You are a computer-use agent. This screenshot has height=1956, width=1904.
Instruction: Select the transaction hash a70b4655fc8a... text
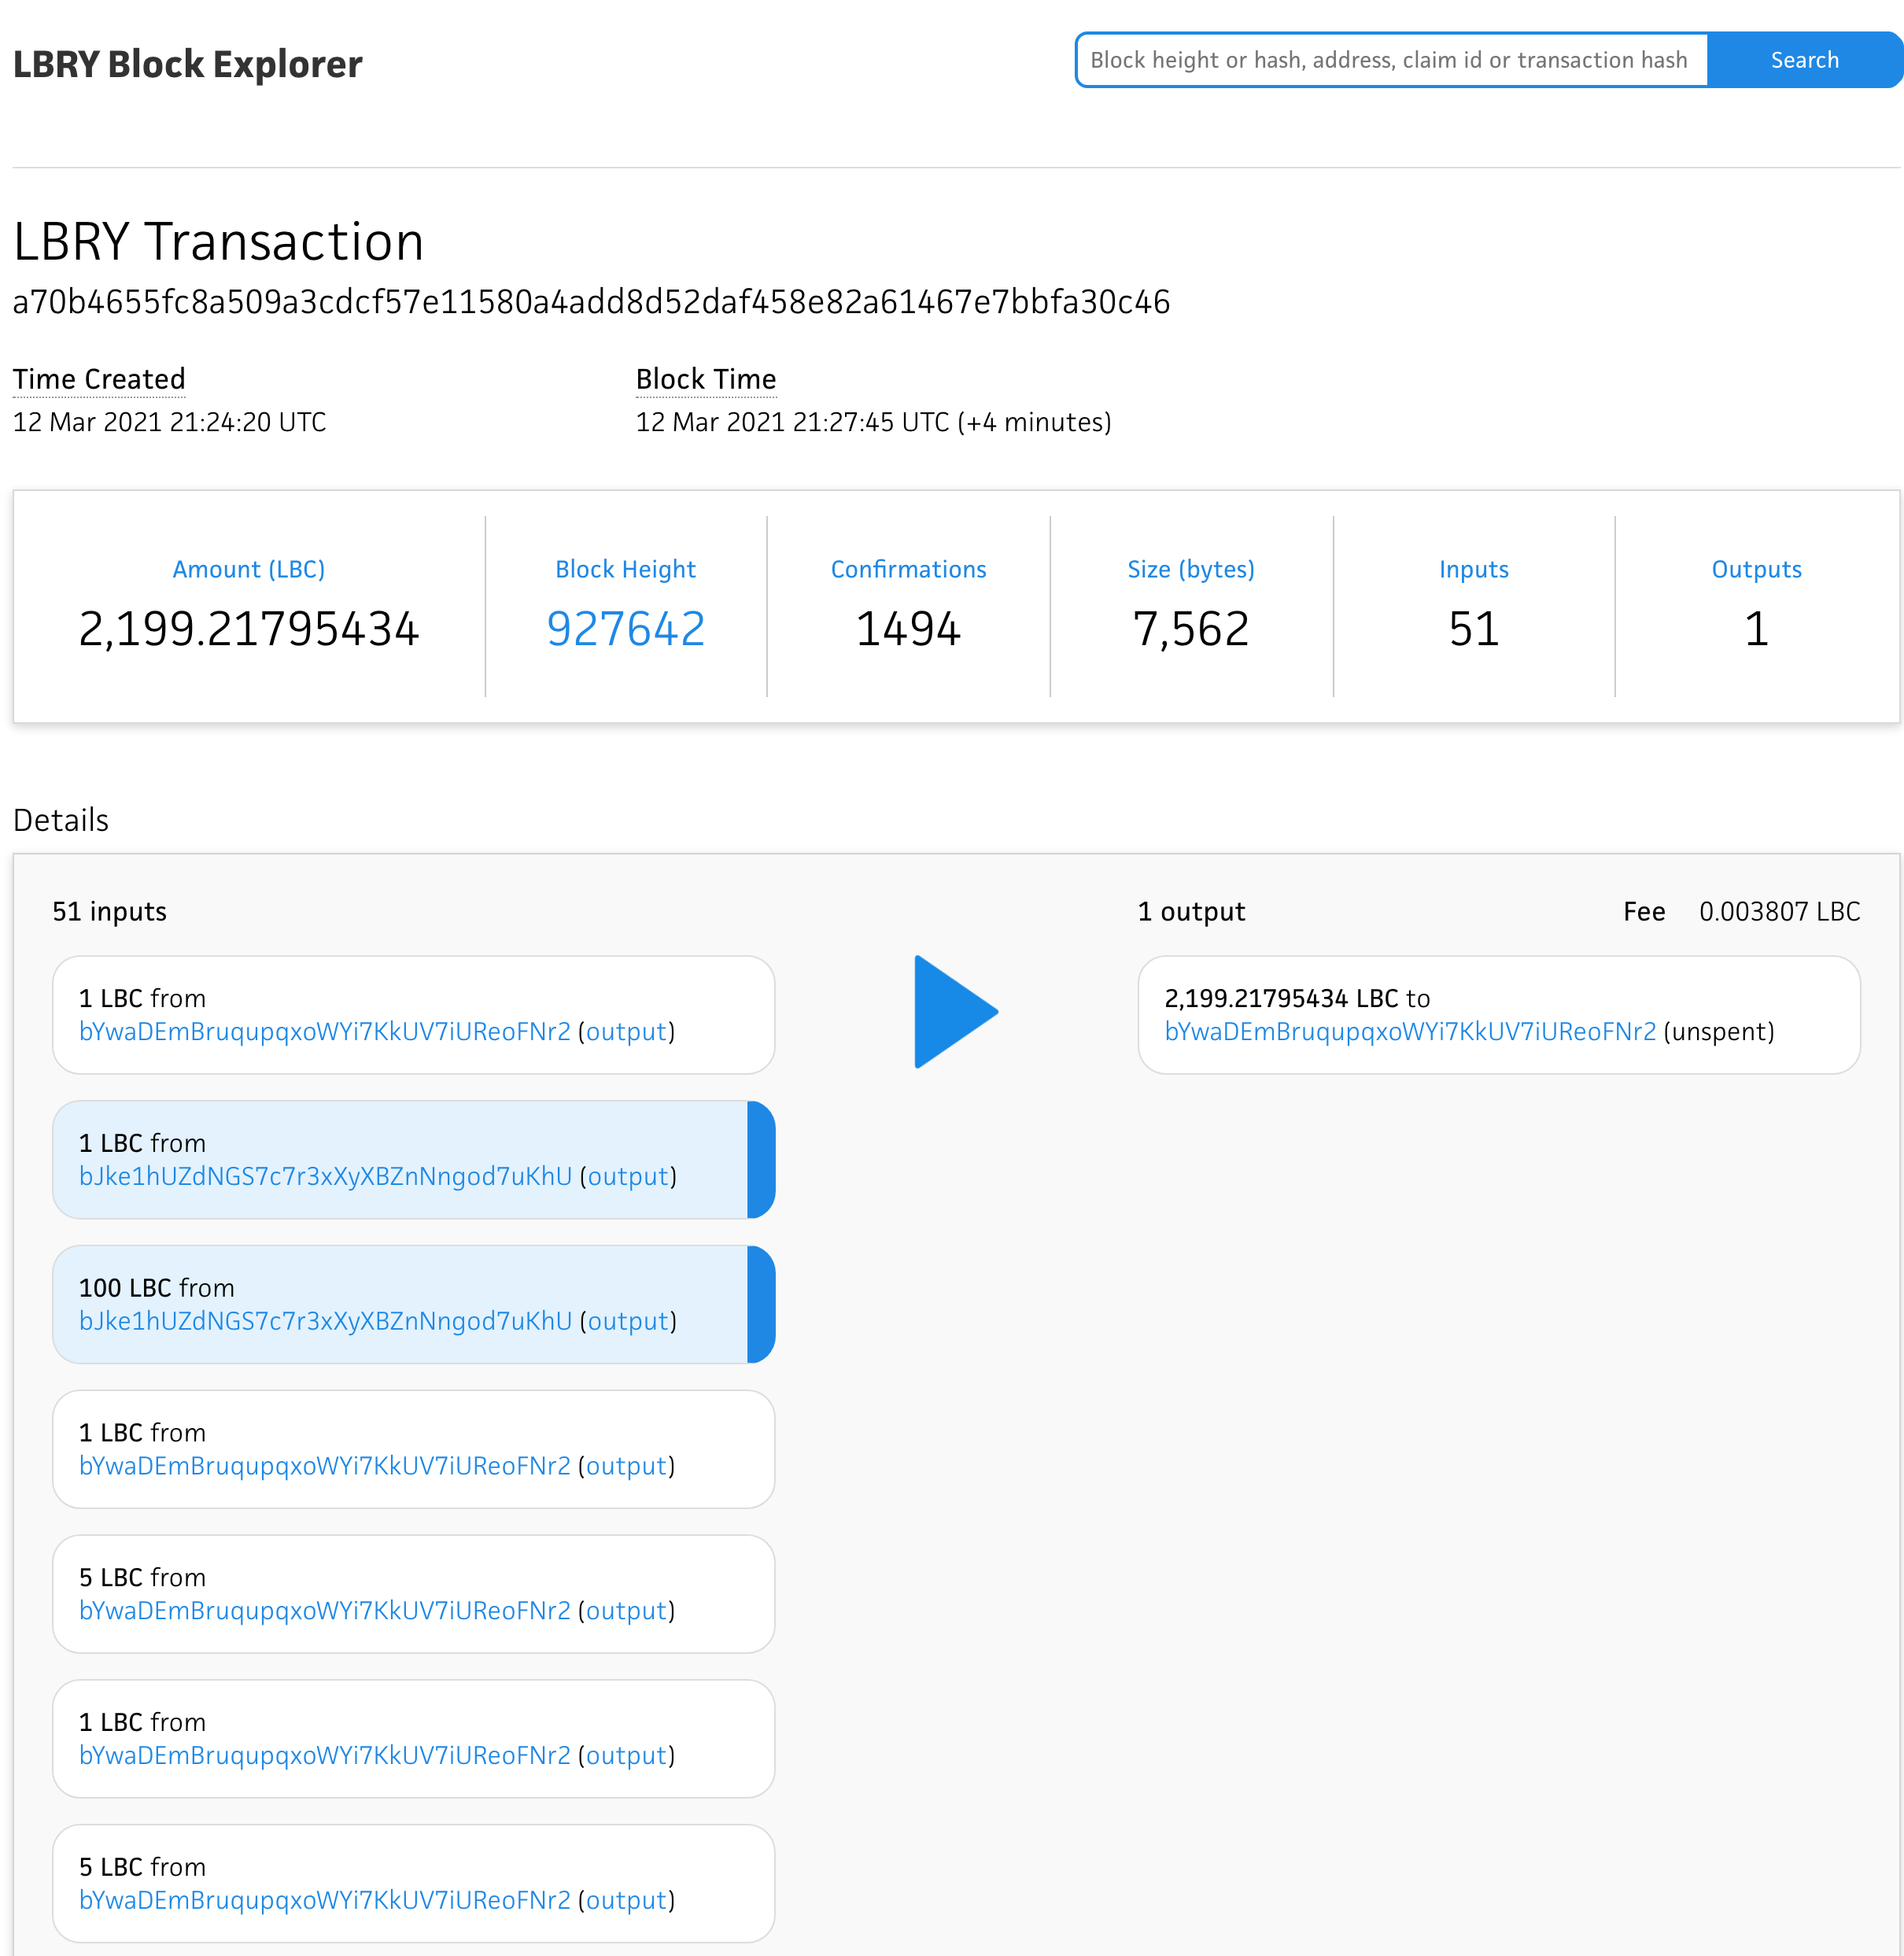tap(591, 302)
